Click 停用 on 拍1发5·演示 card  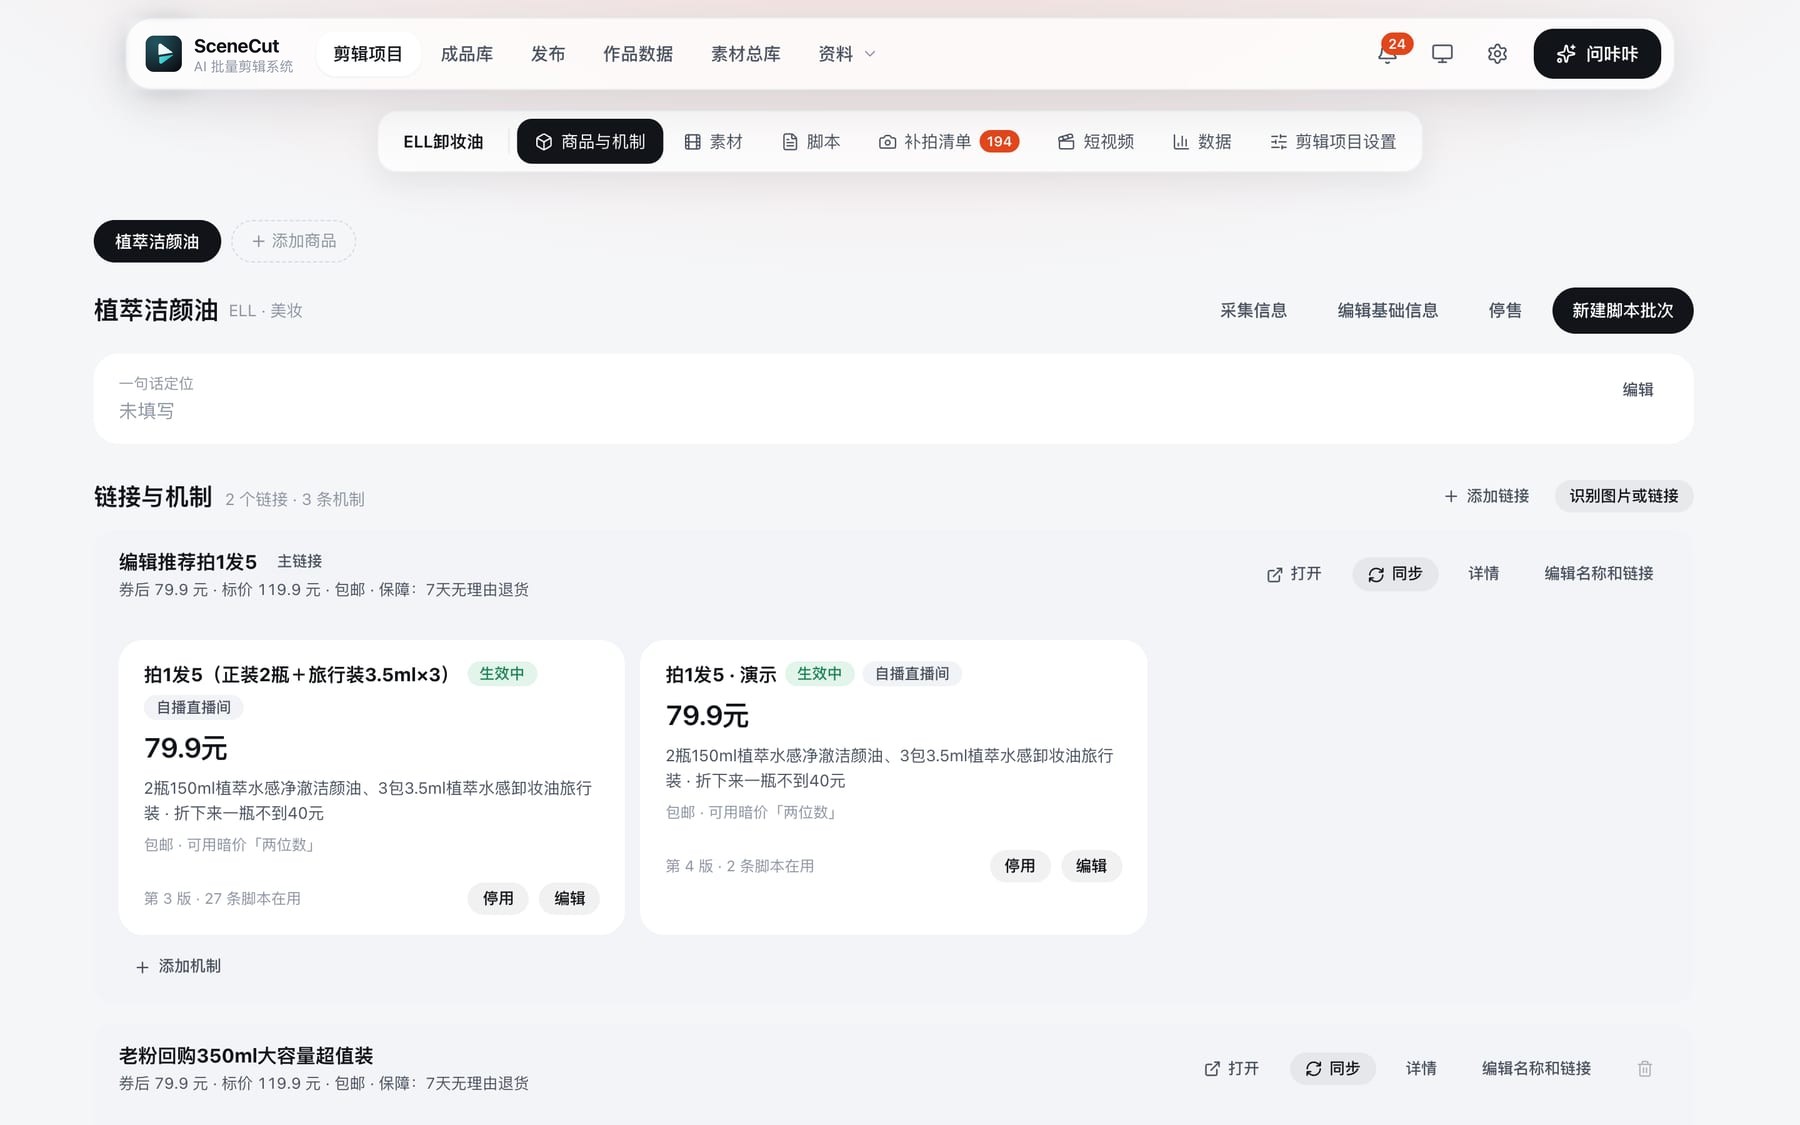[1020, 866]
